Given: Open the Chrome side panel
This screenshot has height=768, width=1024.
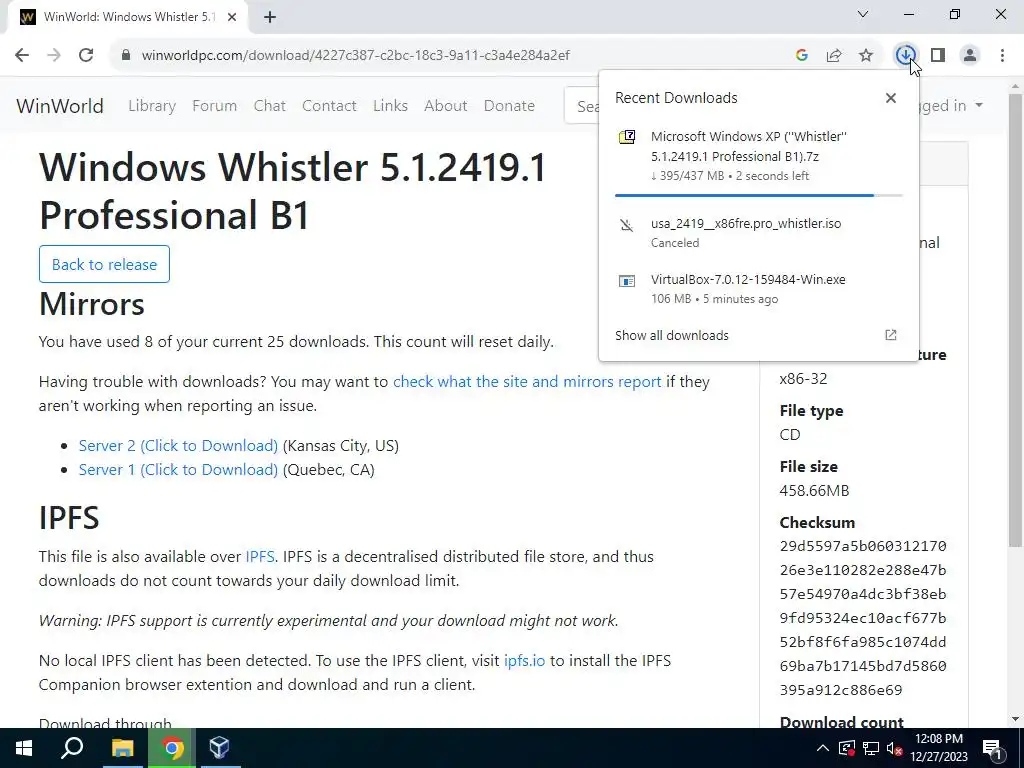Looking at the screenshot, I should click(x=938, y=55).
